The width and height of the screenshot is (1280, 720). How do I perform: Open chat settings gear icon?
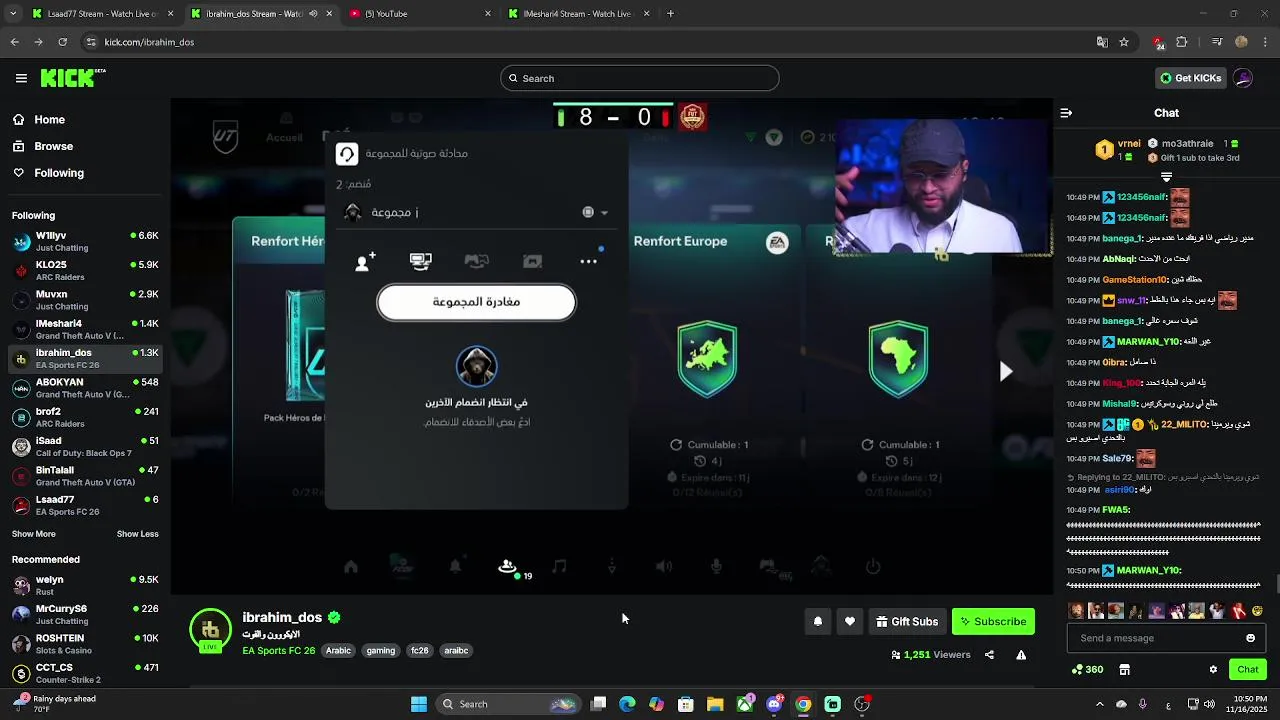pos(1213,669)
